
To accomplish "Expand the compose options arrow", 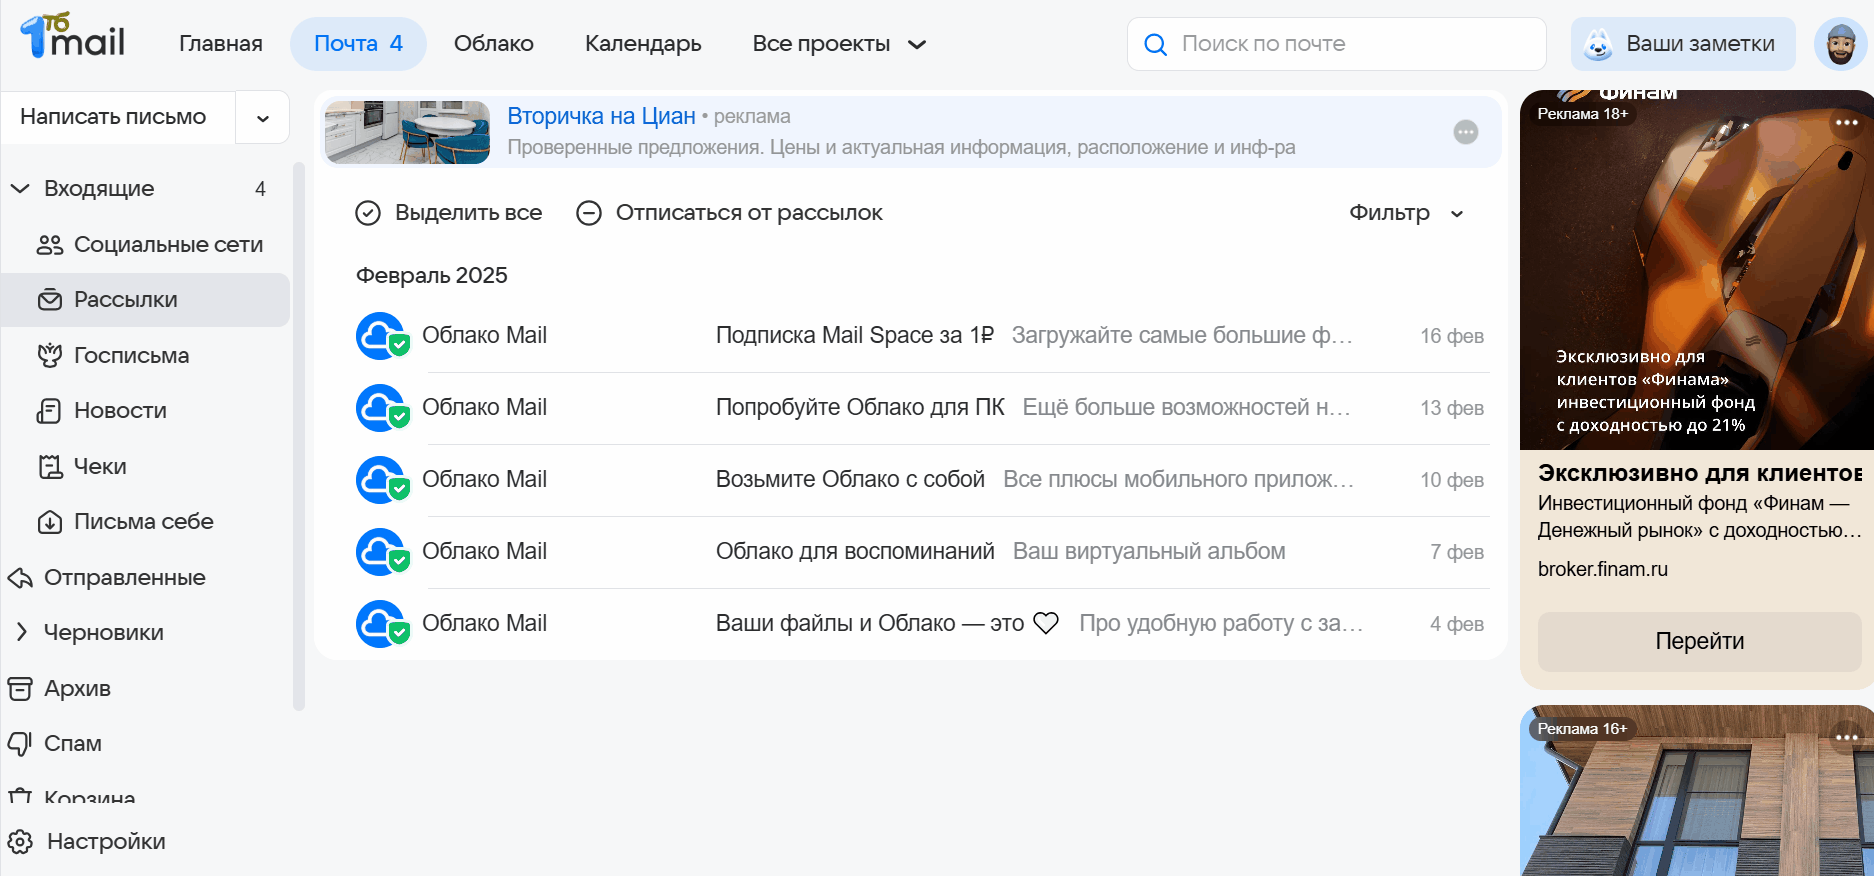I will 263,118.
